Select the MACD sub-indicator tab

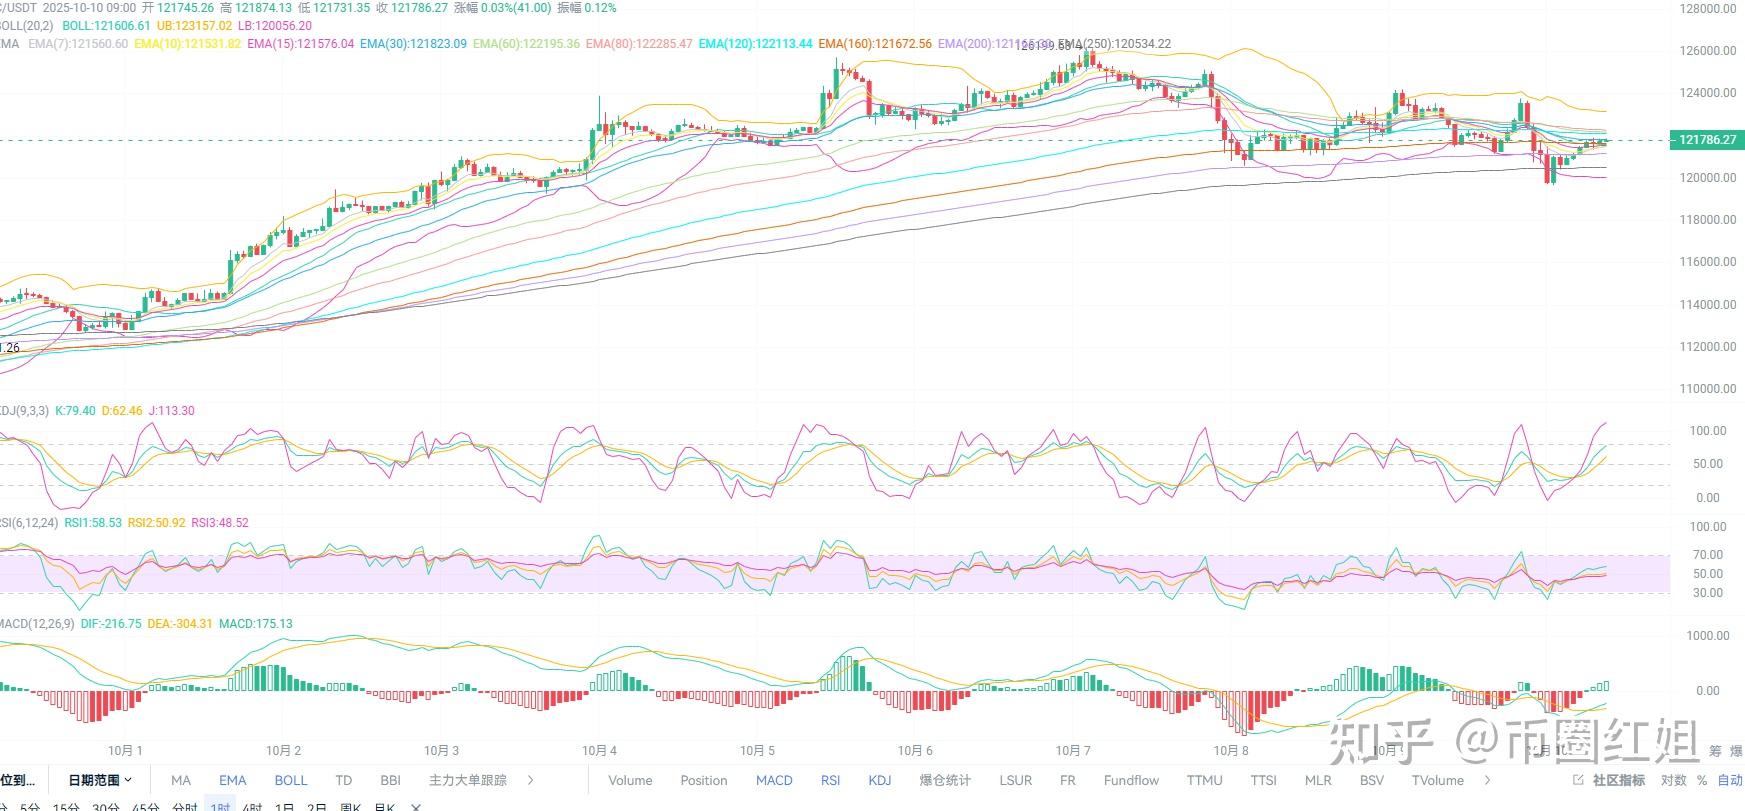[x=774, y=780]
